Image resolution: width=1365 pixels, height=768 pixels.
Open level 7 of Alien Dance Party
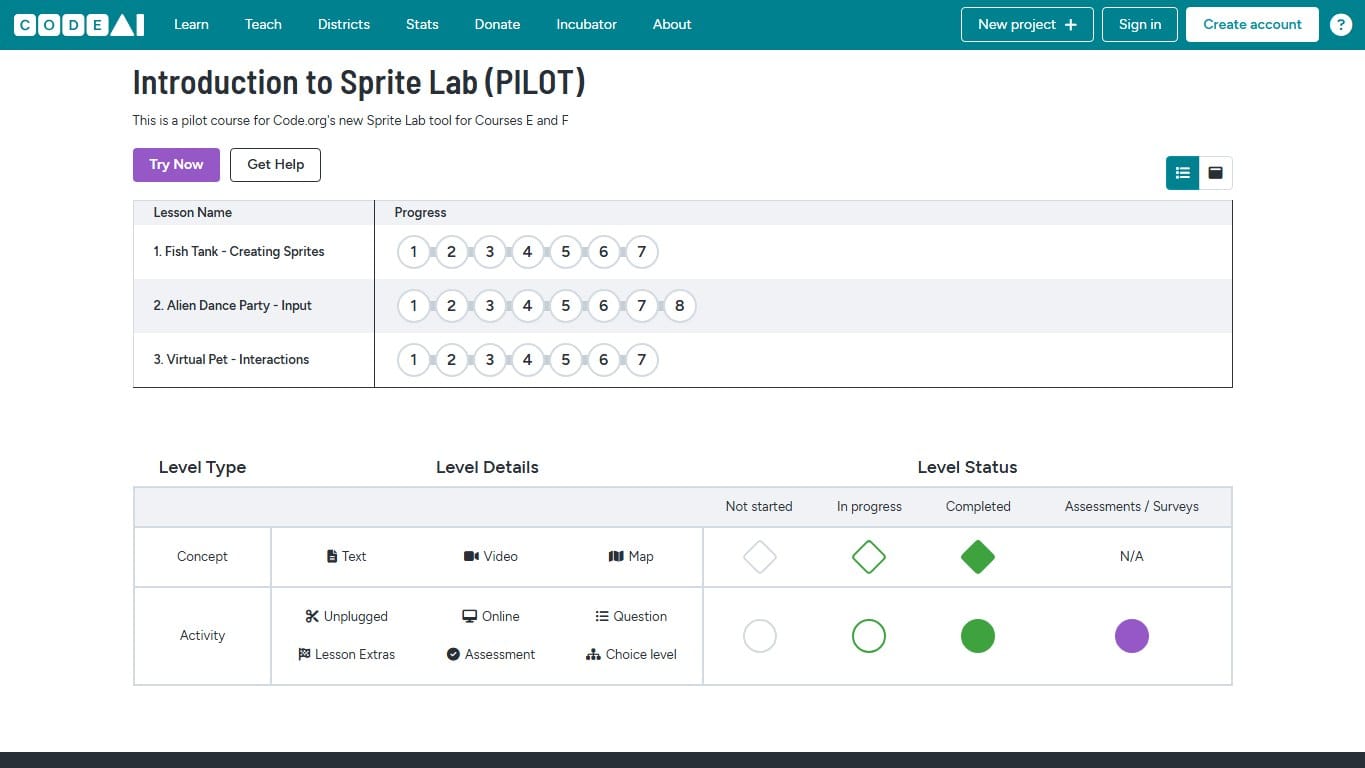click(642, 306)
